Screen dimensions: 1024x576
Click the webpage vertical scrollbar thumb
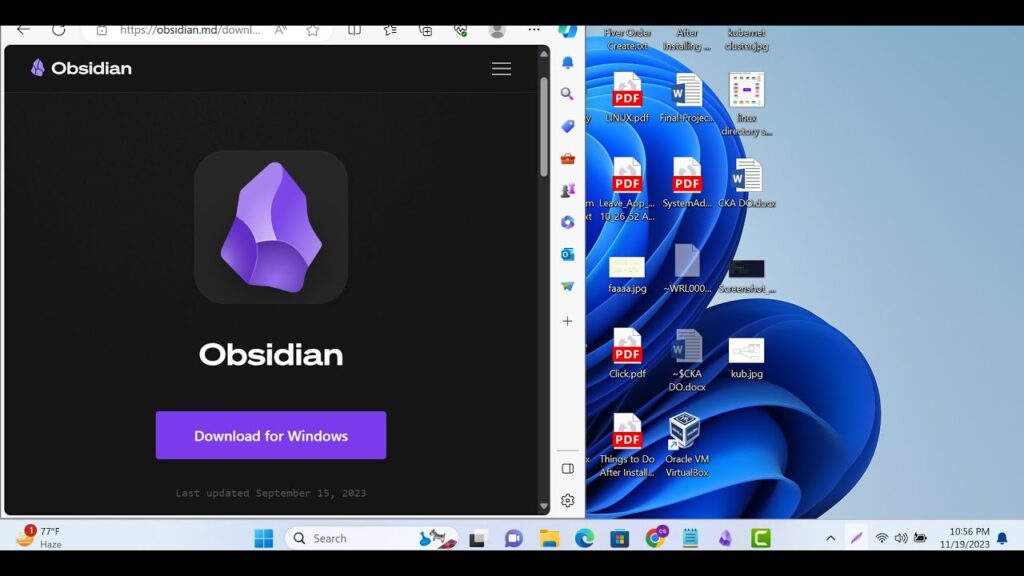[544, 127]
